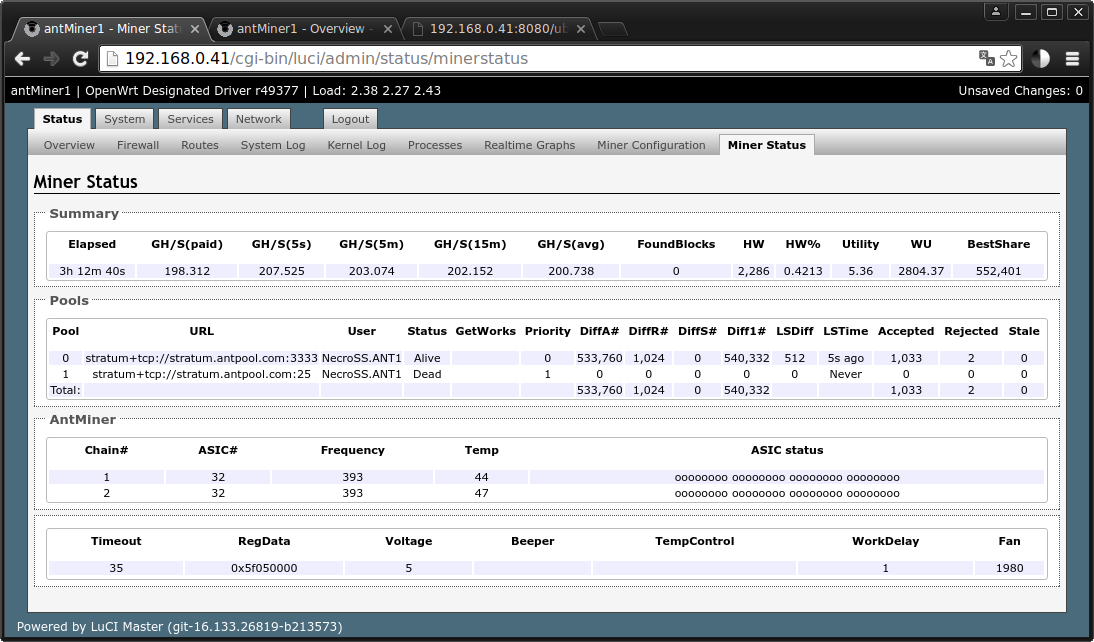
Task: Click the LuCI Master footer link
Action: point(179,627)
